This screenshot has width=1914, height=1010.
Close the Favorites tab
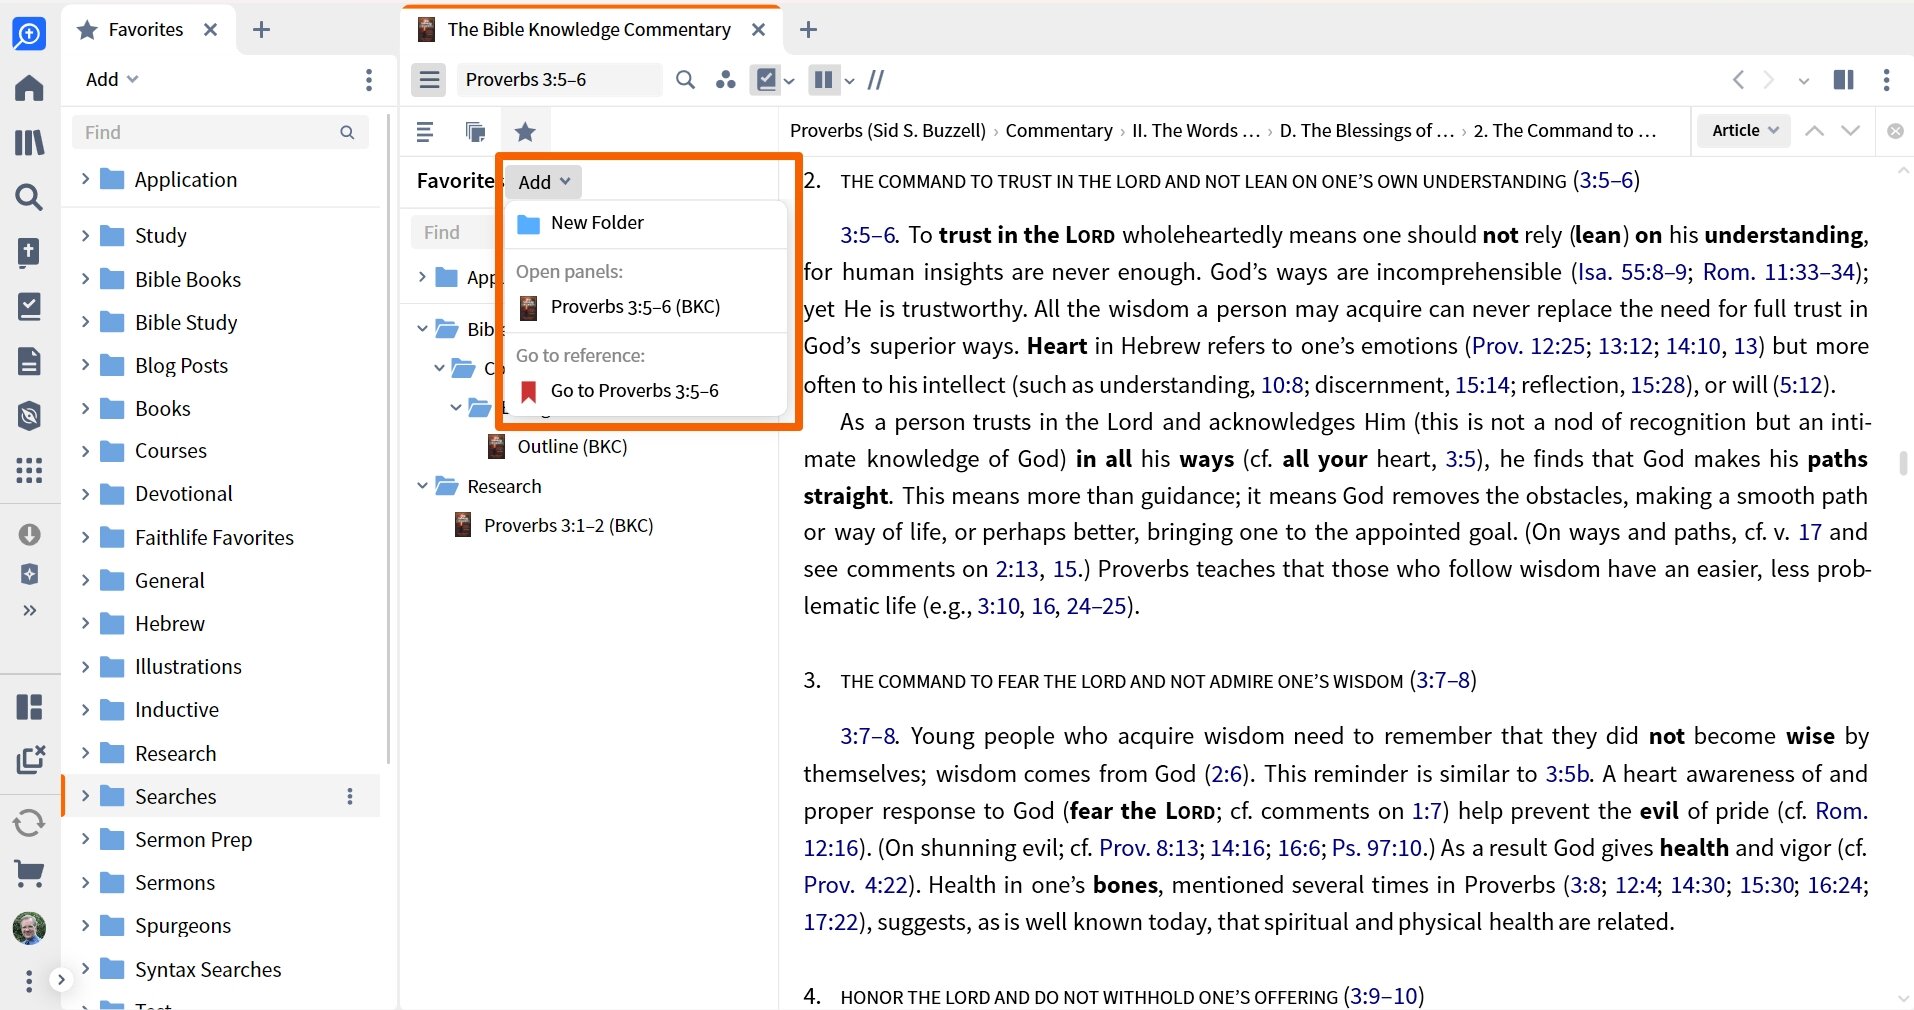(x=211, y=30)
